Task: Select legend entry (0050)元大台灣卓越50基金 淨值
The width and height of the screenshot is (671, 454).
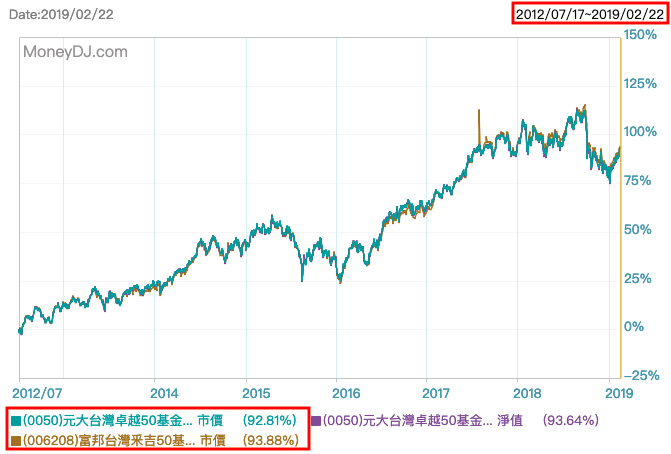Action: click(x=455, y=421)
